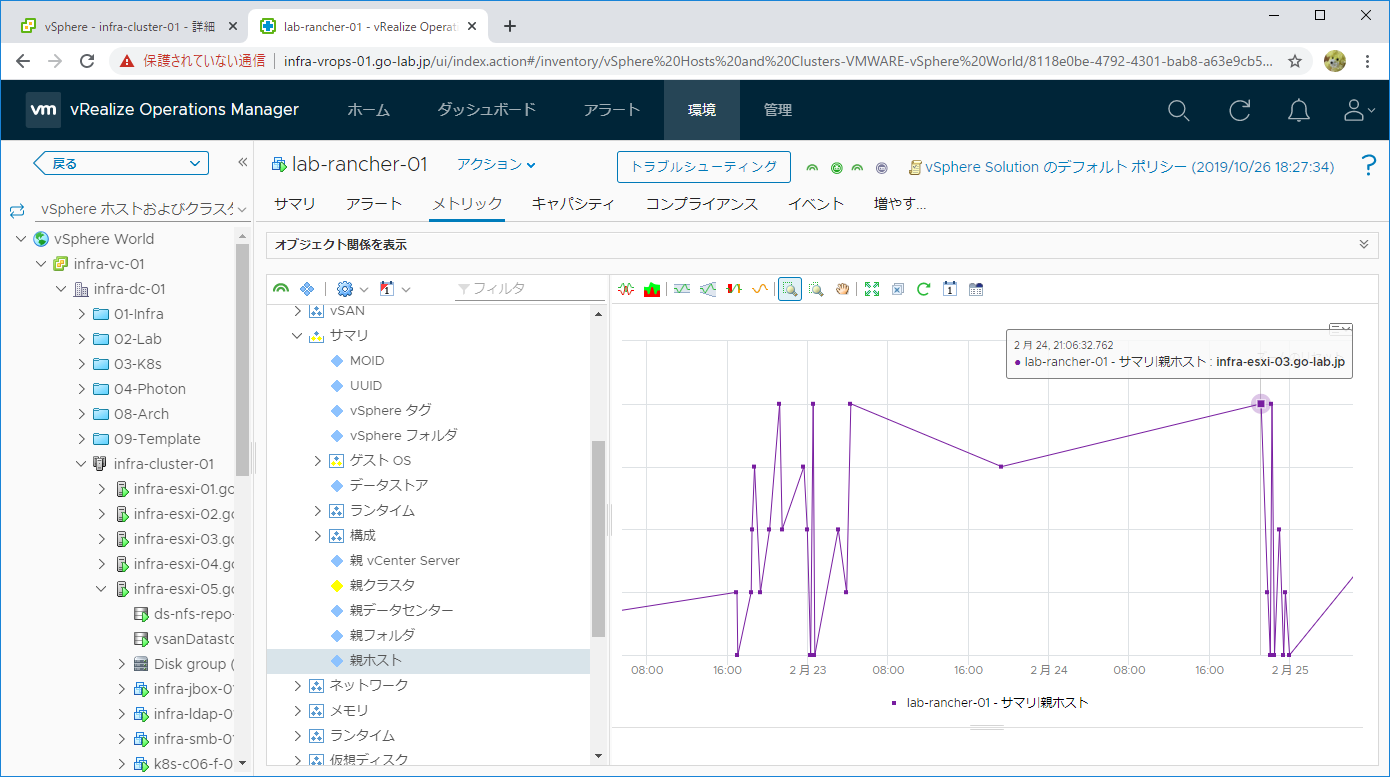The height and width of the screenshot is (777, 1390).
Task: Open the vSphere Solution default policy link
Action: (1130, 167)
